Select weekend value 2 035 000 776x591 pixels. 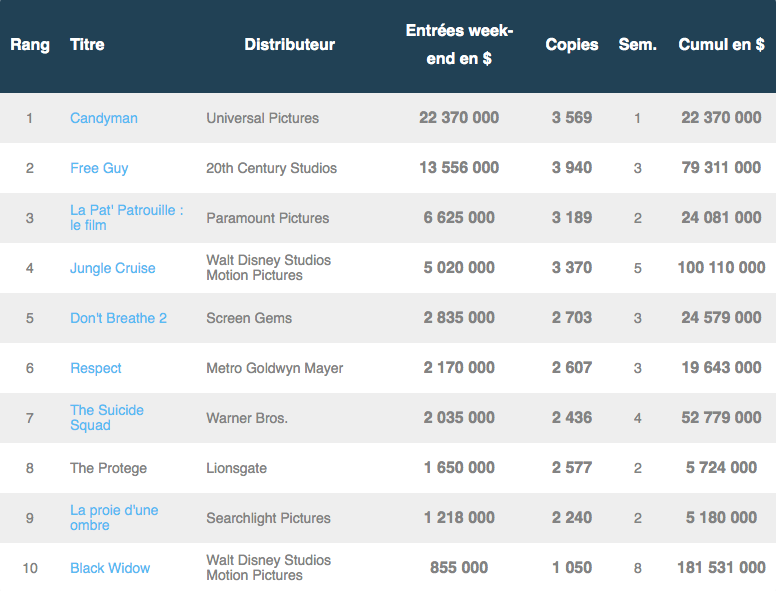click(459, 418)
